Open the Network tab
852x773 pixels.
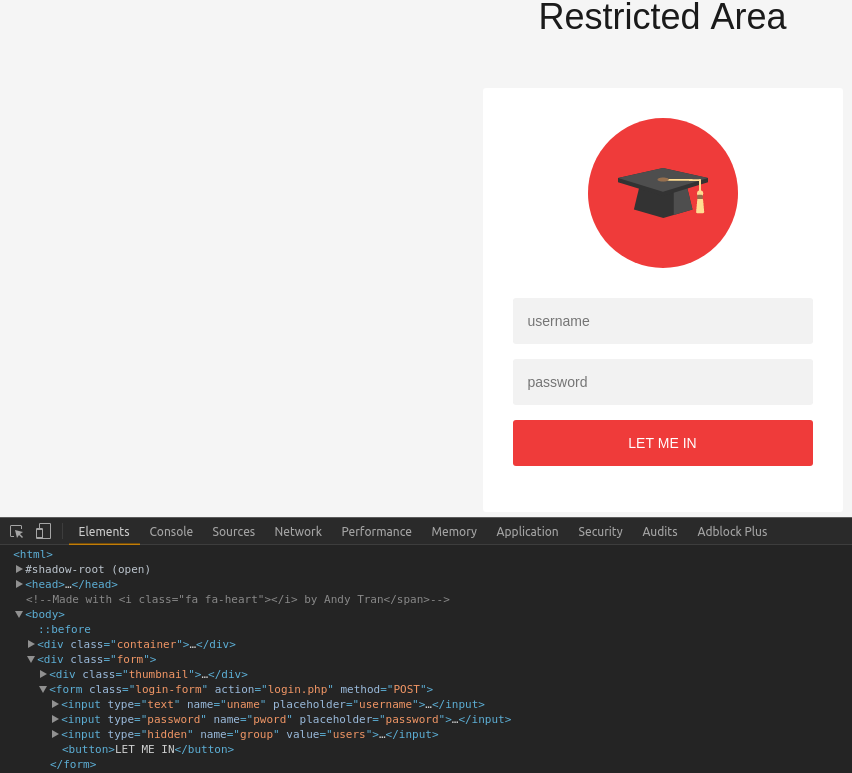pyautogui.click(x=298, y=532)
